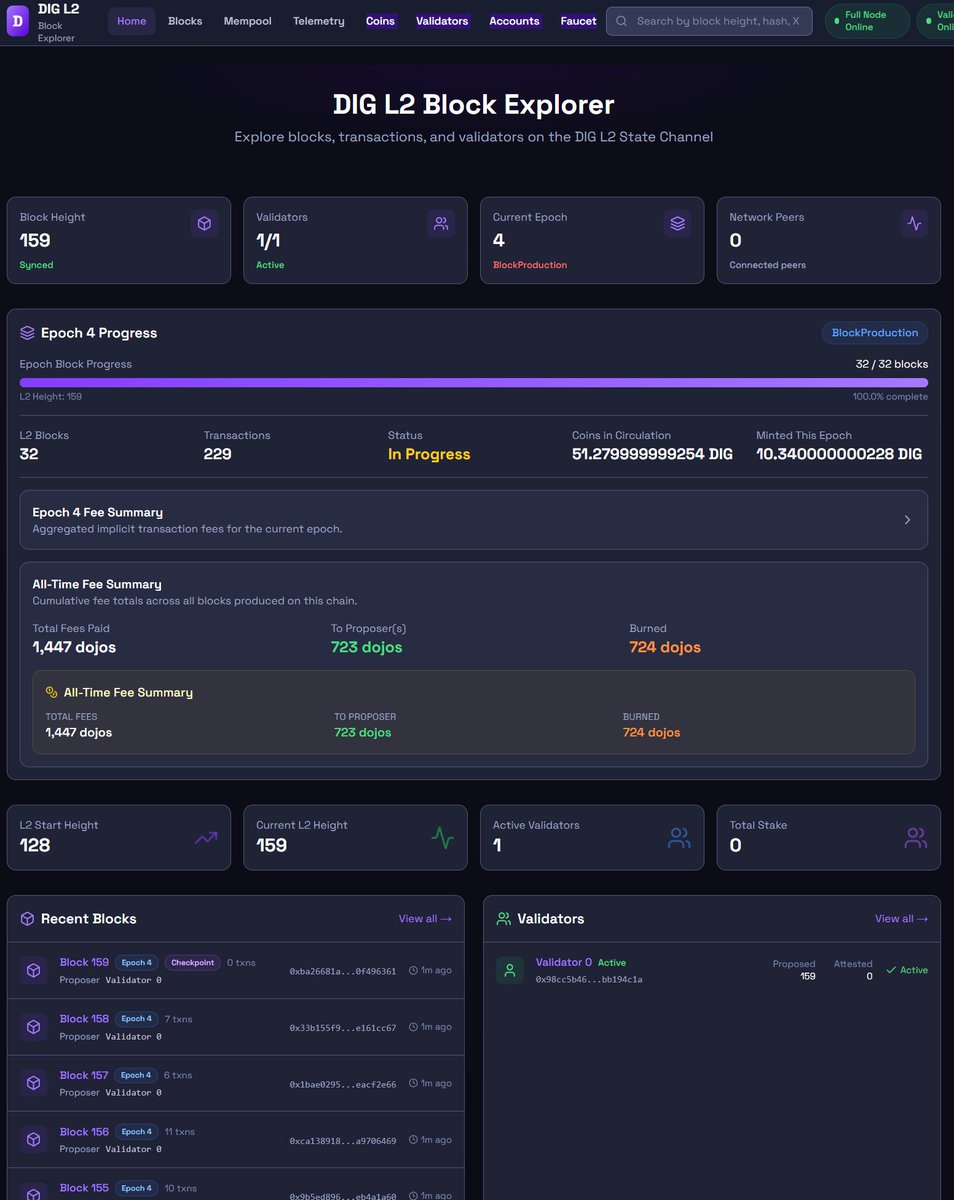Viewport: 954px width, 1200px height.
Task: Open the Home tab
Action: tap(131, 21)
